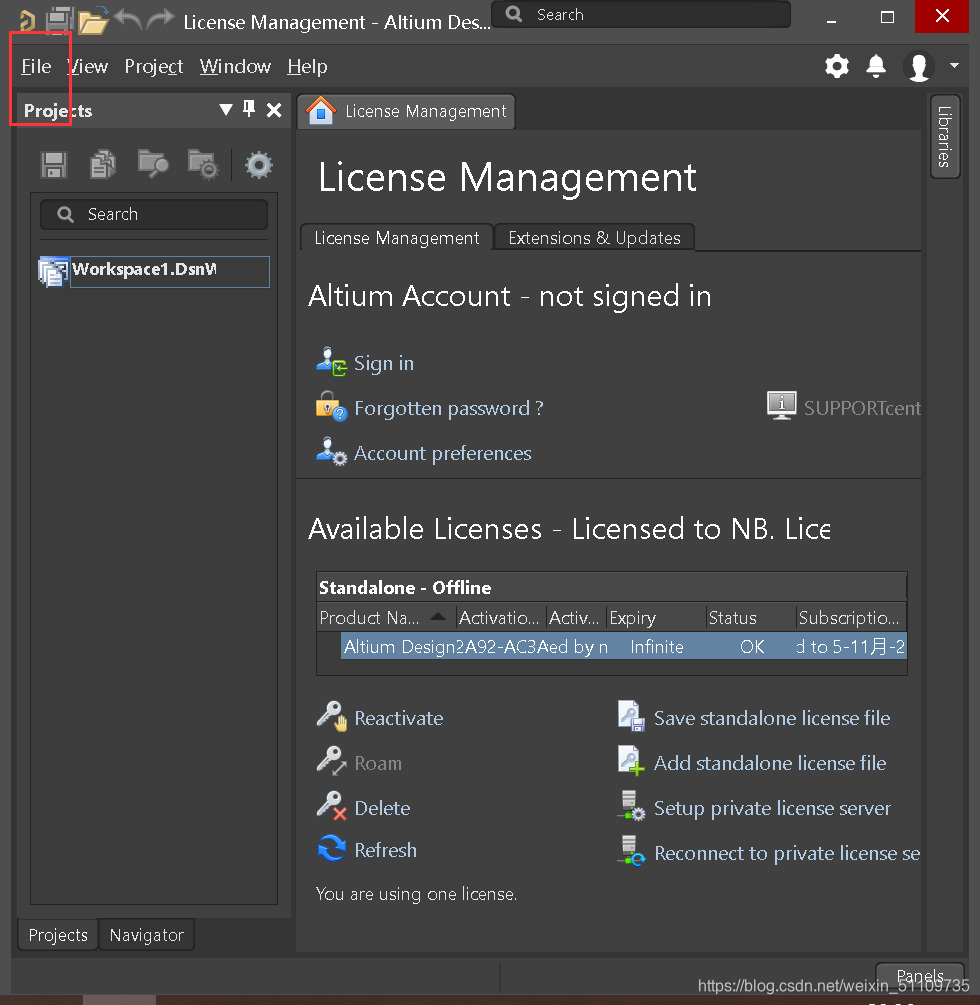Image resolution: width=980 pixels, height=1005 pixels.
Task: Open the File menu
Action: (x=36, y=66)
